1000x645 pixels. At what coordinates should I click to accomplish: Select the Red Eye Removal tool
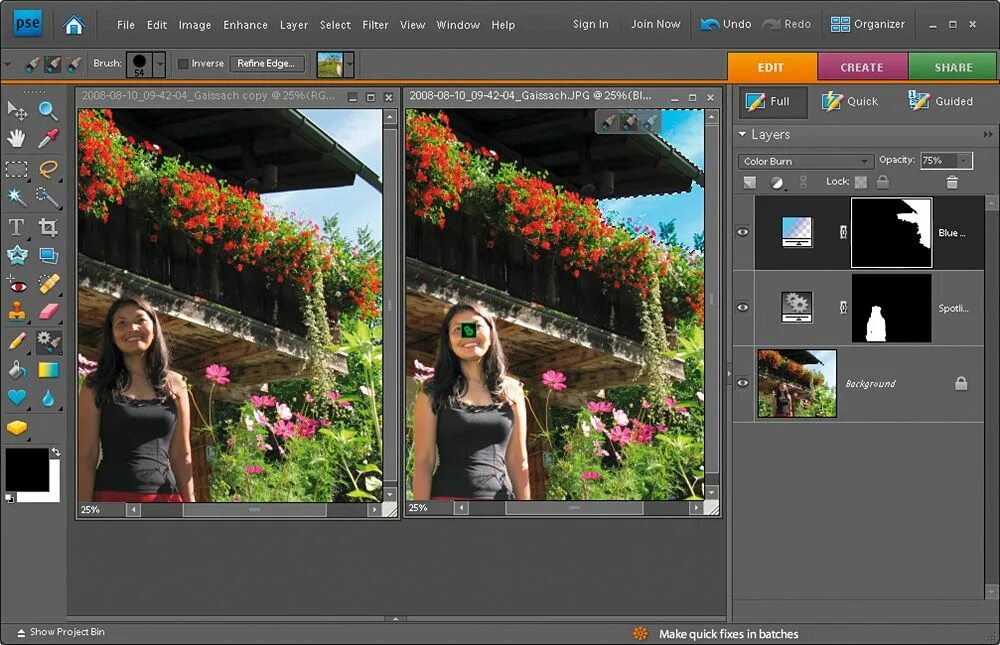pyautogui.click(x=17, y=284)
